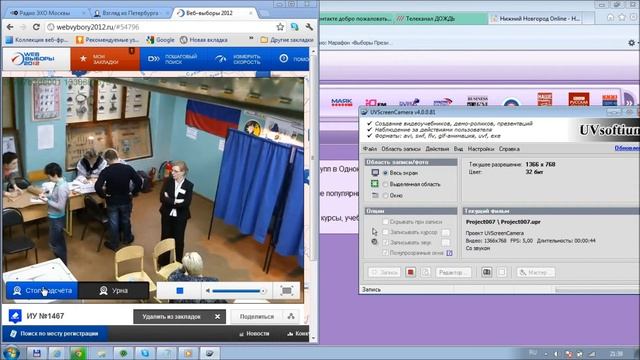Click the share network icon next to Поделиться
640x360 pixels.
[291, 316]
